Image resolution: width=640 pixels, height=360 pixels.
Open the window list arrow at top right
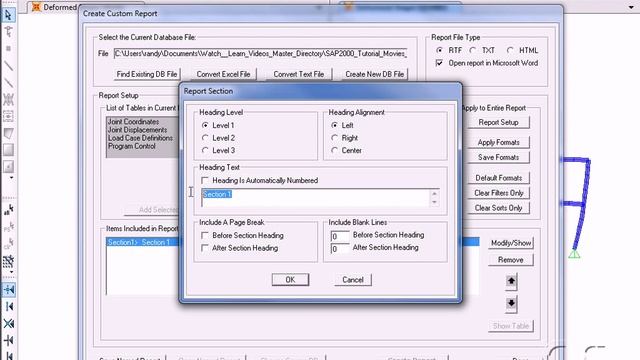click(x=631, y=7)
